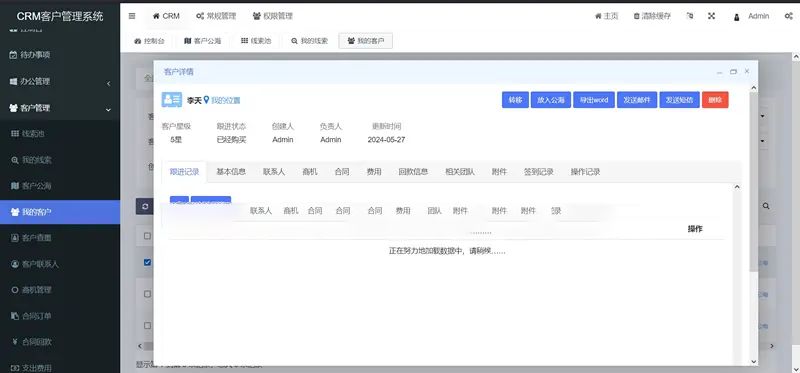Click the search magnifier icon in background table
This screenshot has width=800, height=373.
coord(766,206)
